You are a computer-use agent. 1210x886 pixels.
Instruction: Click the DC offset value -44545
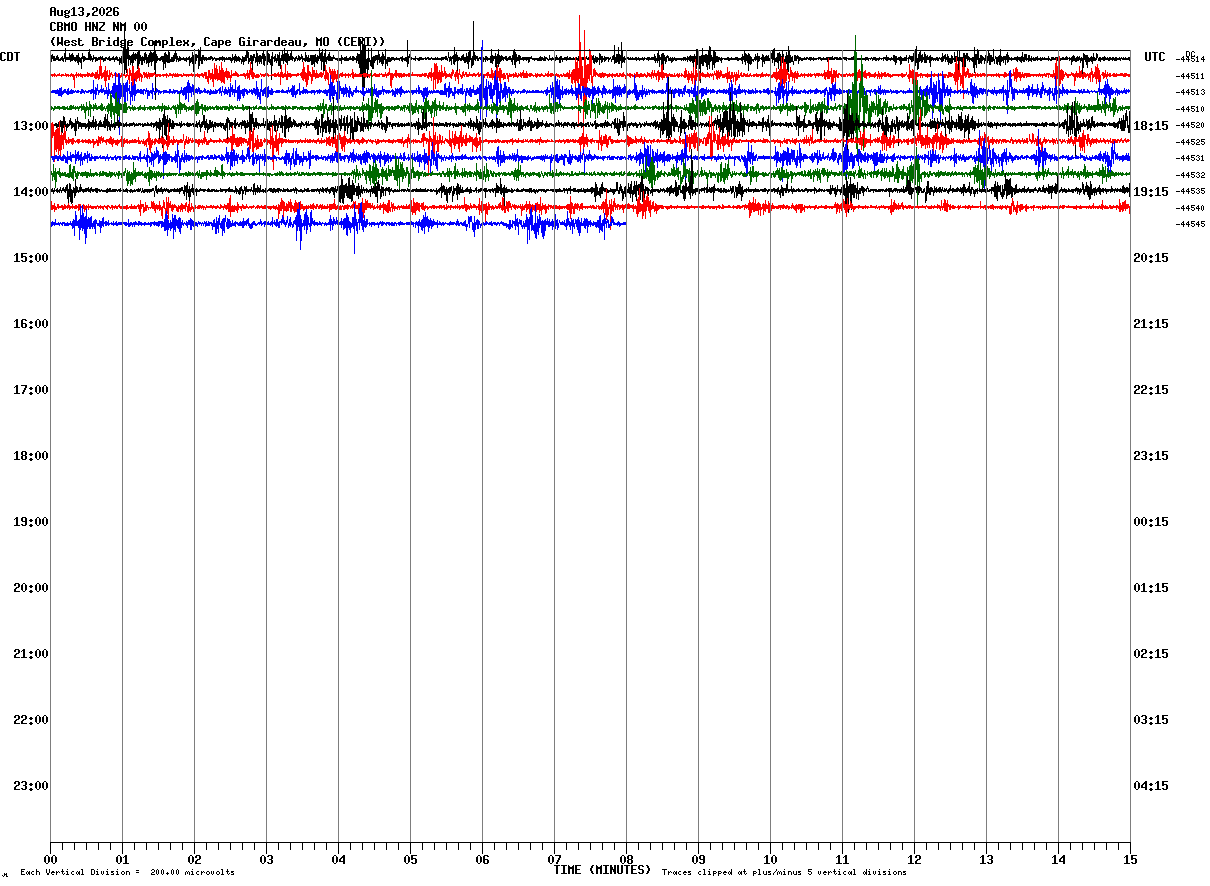(1190, 224)
